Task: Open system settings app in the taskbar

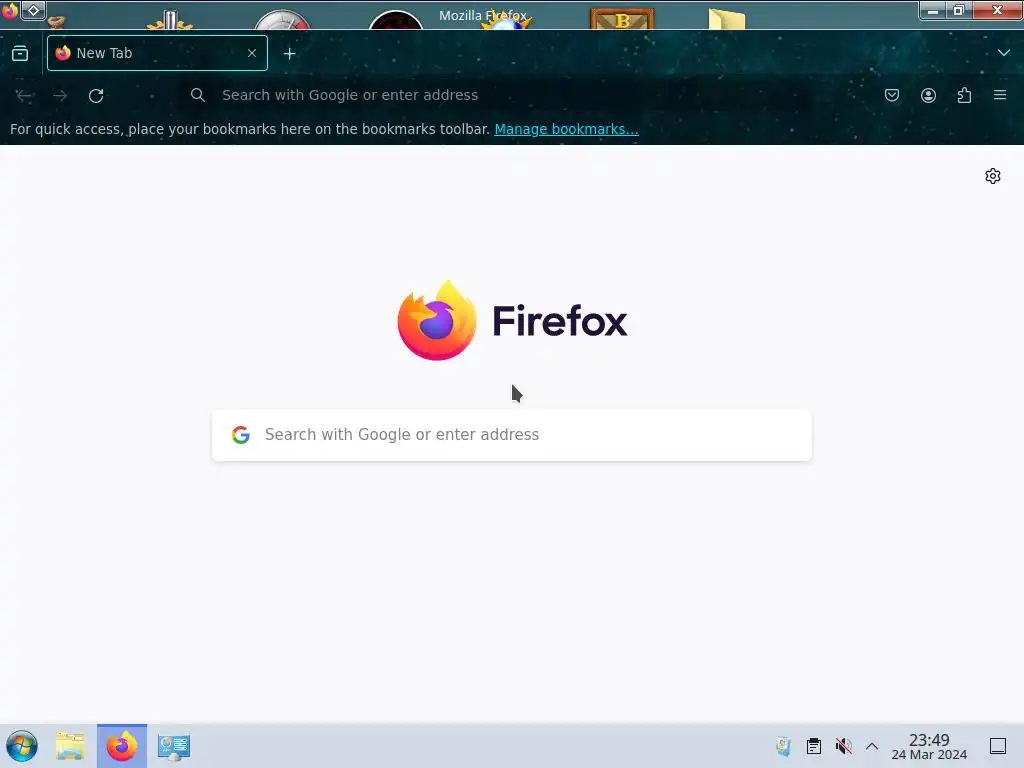Action: [174, 746]
